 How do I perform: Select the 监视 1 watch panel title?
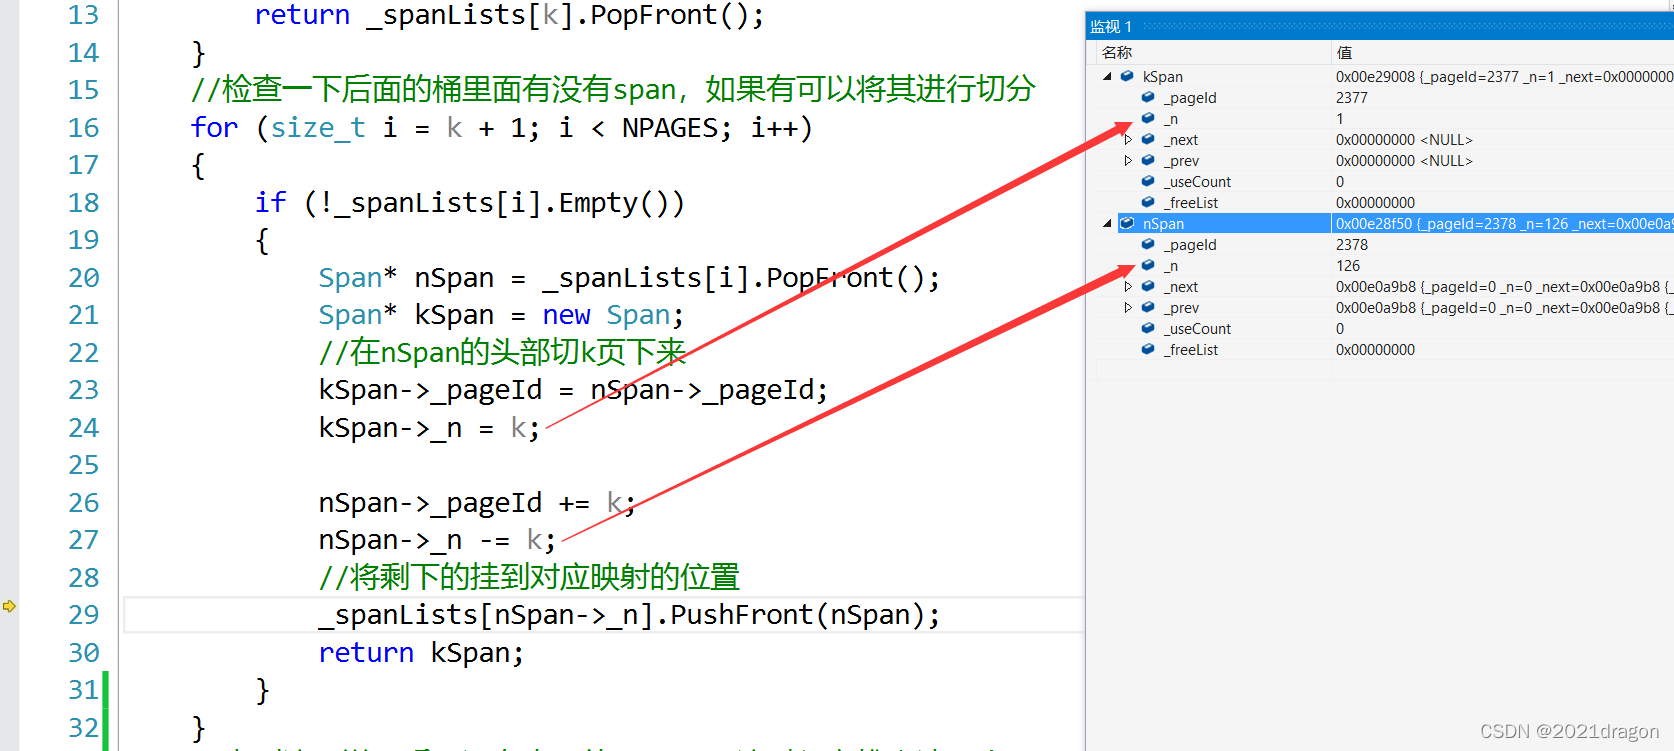[x=1111, y=26]
